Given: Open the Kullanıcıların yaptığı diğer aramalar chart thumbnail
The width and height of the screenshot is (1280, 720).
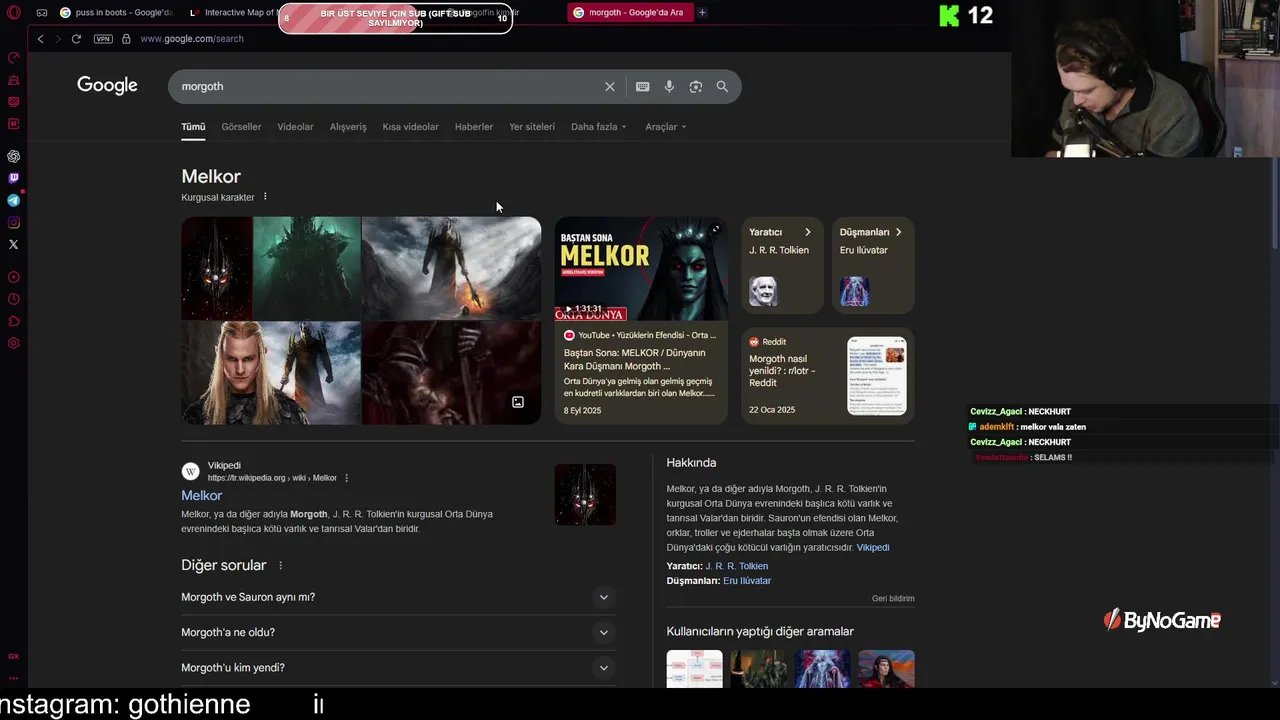Looking at the screenshot, I should 694,669.
